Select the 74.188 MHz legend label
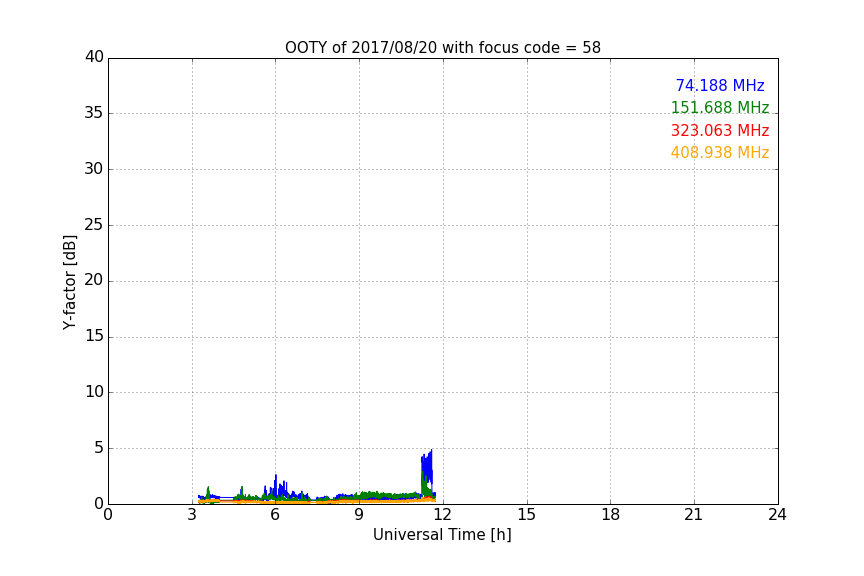 [x=720, y=85]
